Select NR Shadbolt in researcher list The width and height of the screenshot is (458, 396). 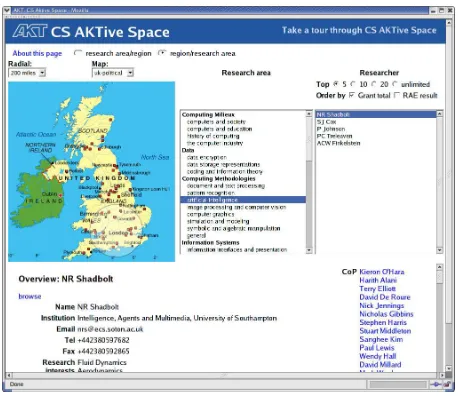point(376,114)
